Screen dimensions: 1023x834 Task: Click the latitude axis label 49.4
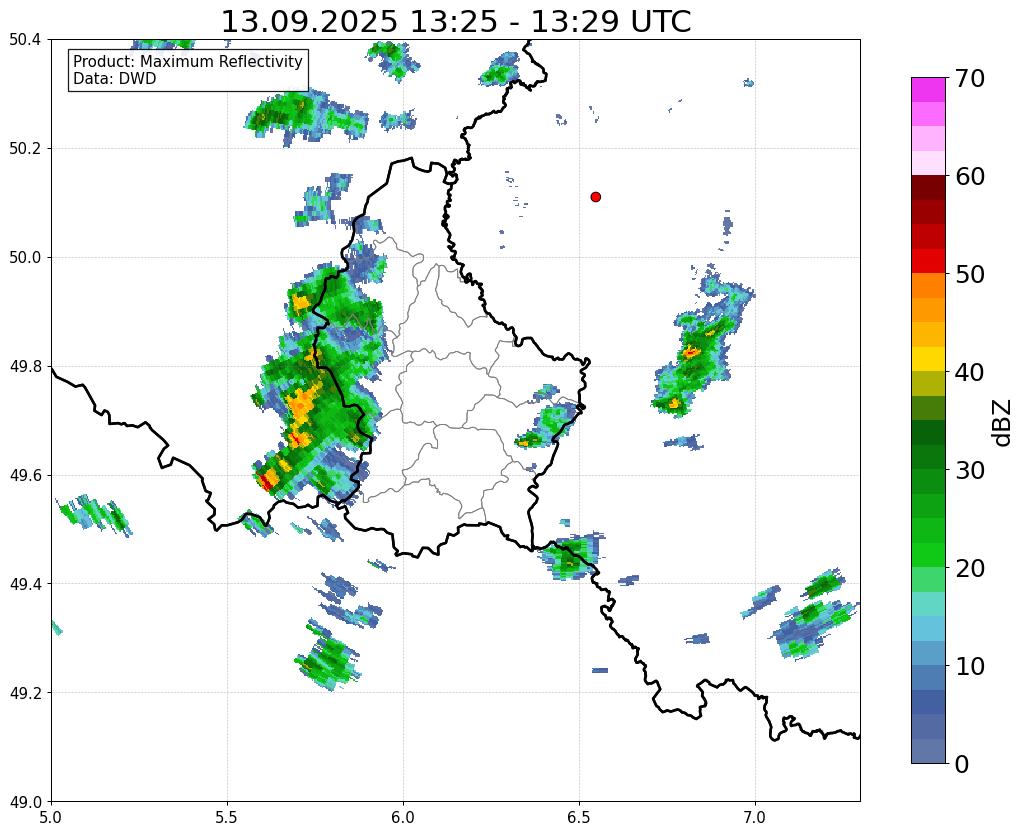(x=25, y=584)
